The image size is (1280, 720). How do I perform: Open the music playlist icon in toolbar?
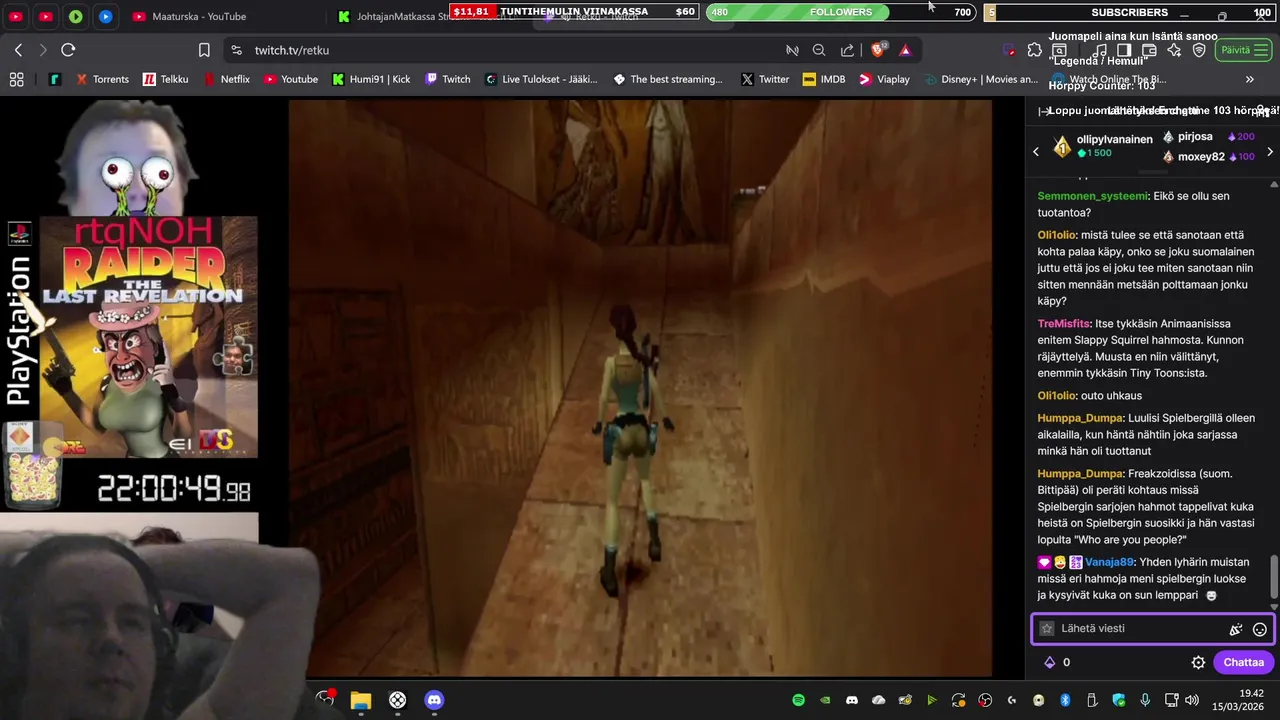(1099, 50)
